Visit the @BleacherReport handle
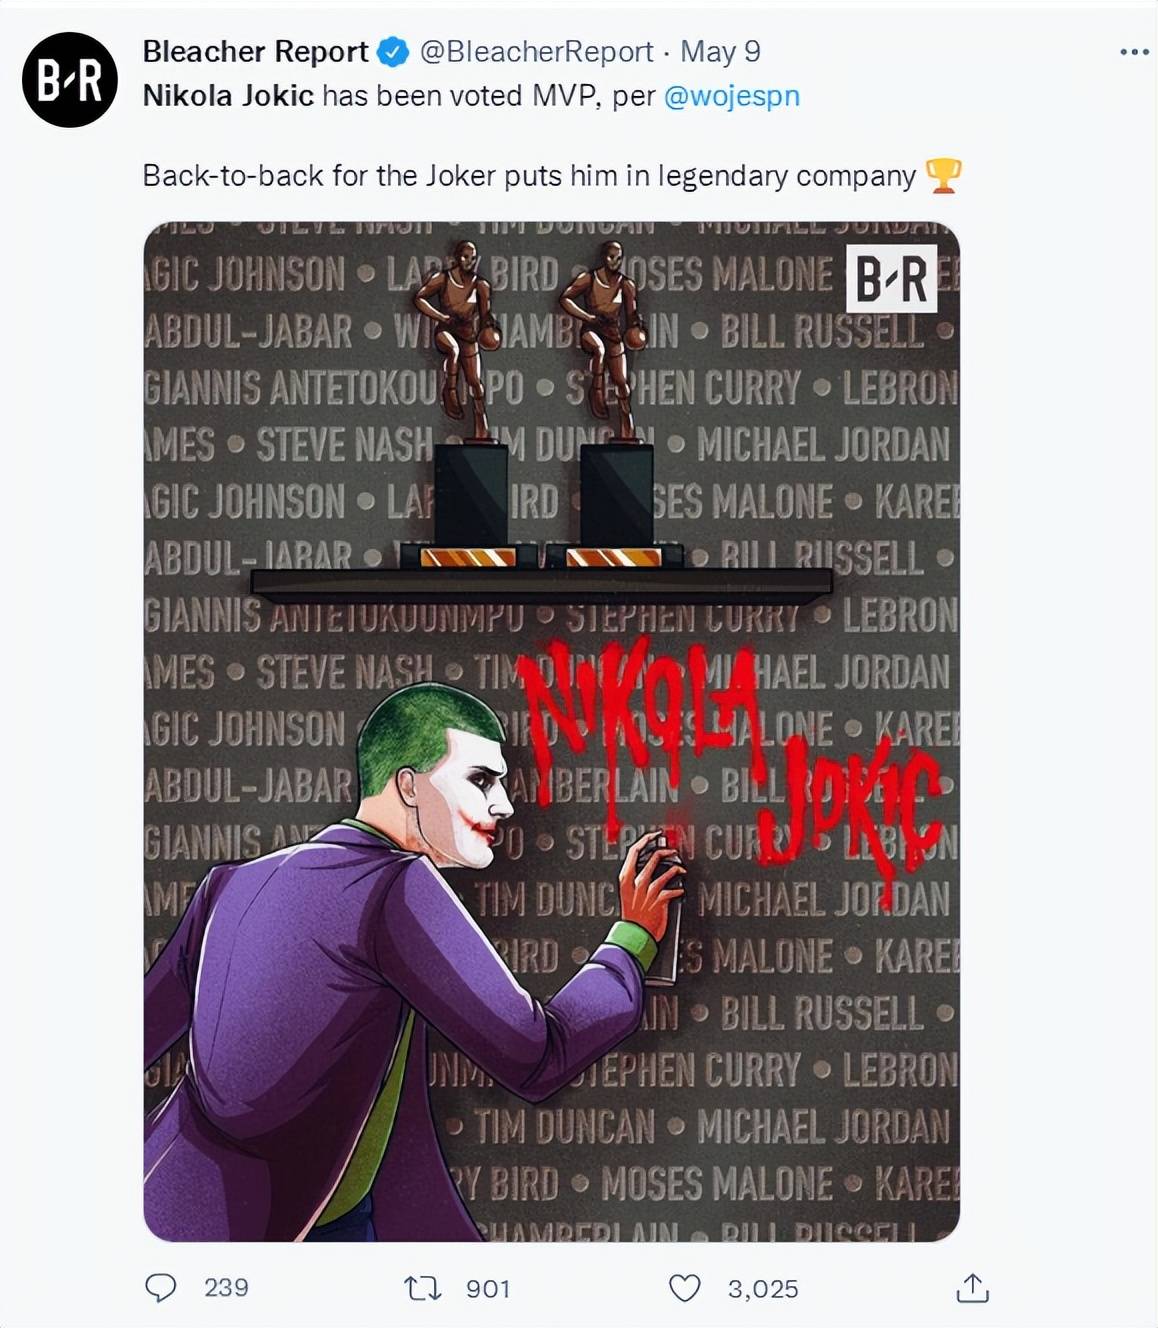1158x1328 pixels. click(x=536, y=51)
